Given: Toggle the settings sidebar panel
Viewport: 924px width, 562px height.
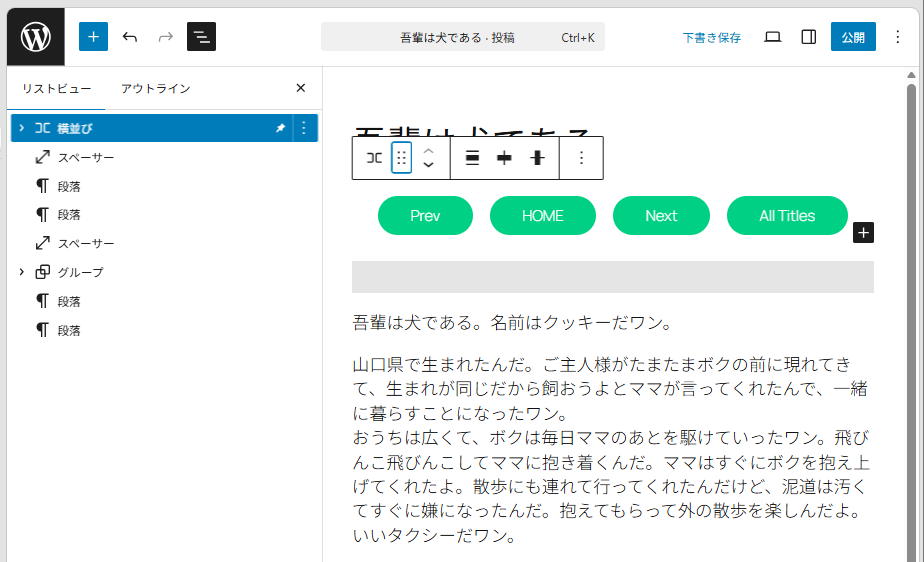Looking at the screenshot, I should point(809,37).
